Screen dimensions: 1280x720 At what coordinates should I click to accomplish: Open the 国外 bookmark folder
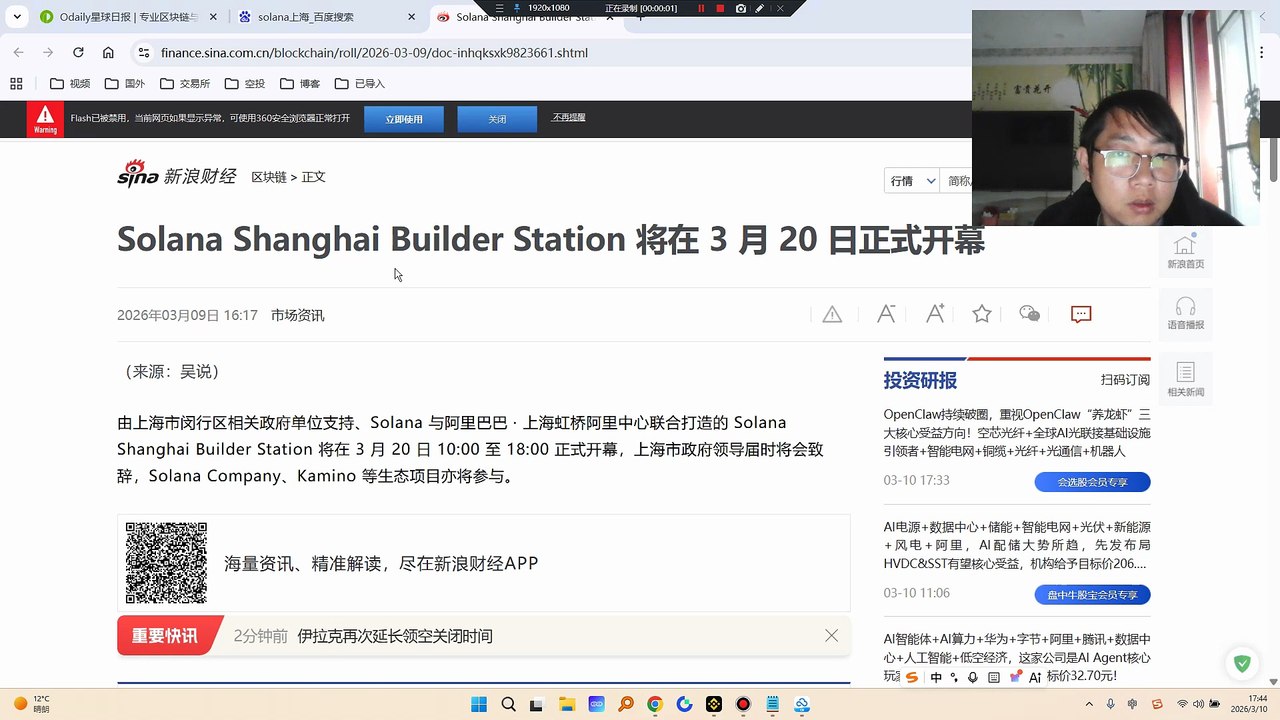pos(125,84)
